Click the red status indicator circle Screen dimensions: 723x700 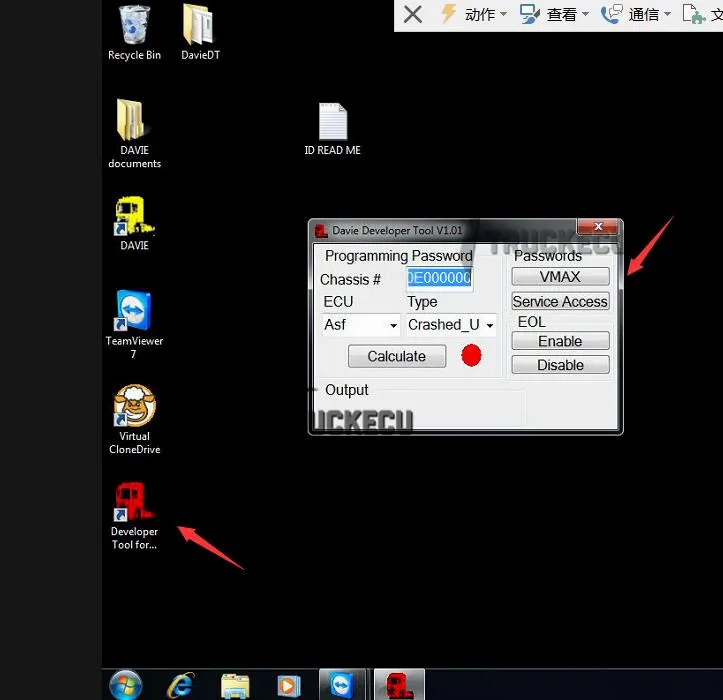[x=471, y=356]
